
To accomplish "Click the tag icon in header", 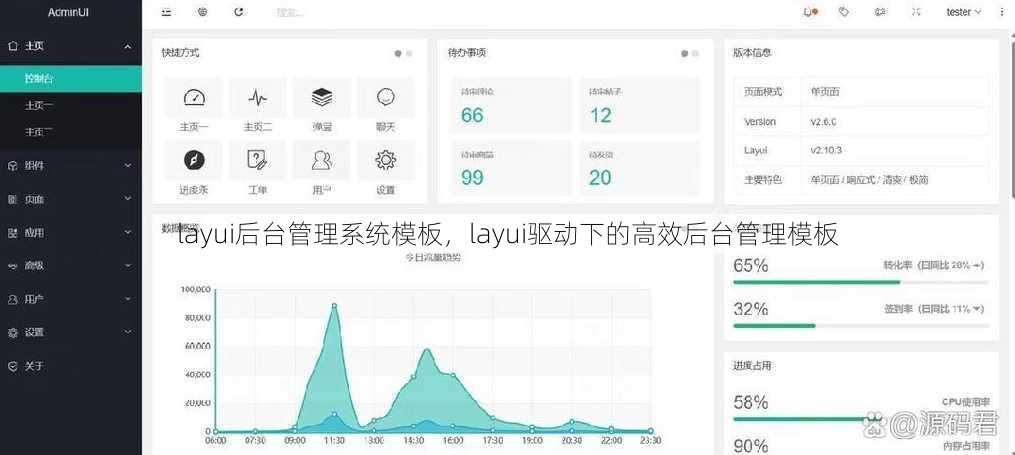I will (843, 12).
